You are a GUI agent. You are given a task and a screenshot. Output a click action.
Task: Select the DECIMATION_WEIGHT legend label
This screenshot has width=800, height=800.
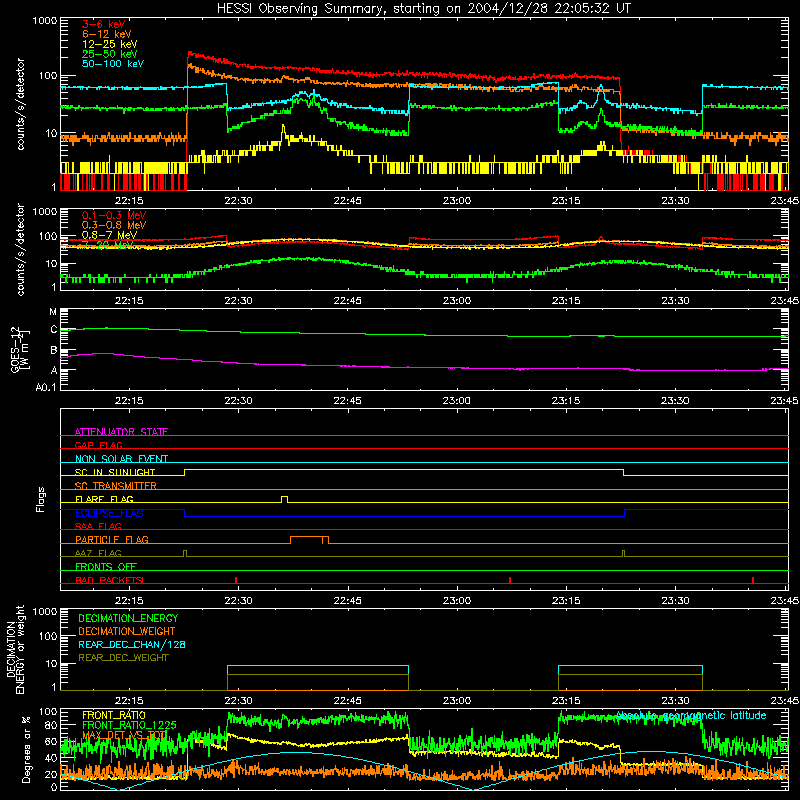click(127, 631)
